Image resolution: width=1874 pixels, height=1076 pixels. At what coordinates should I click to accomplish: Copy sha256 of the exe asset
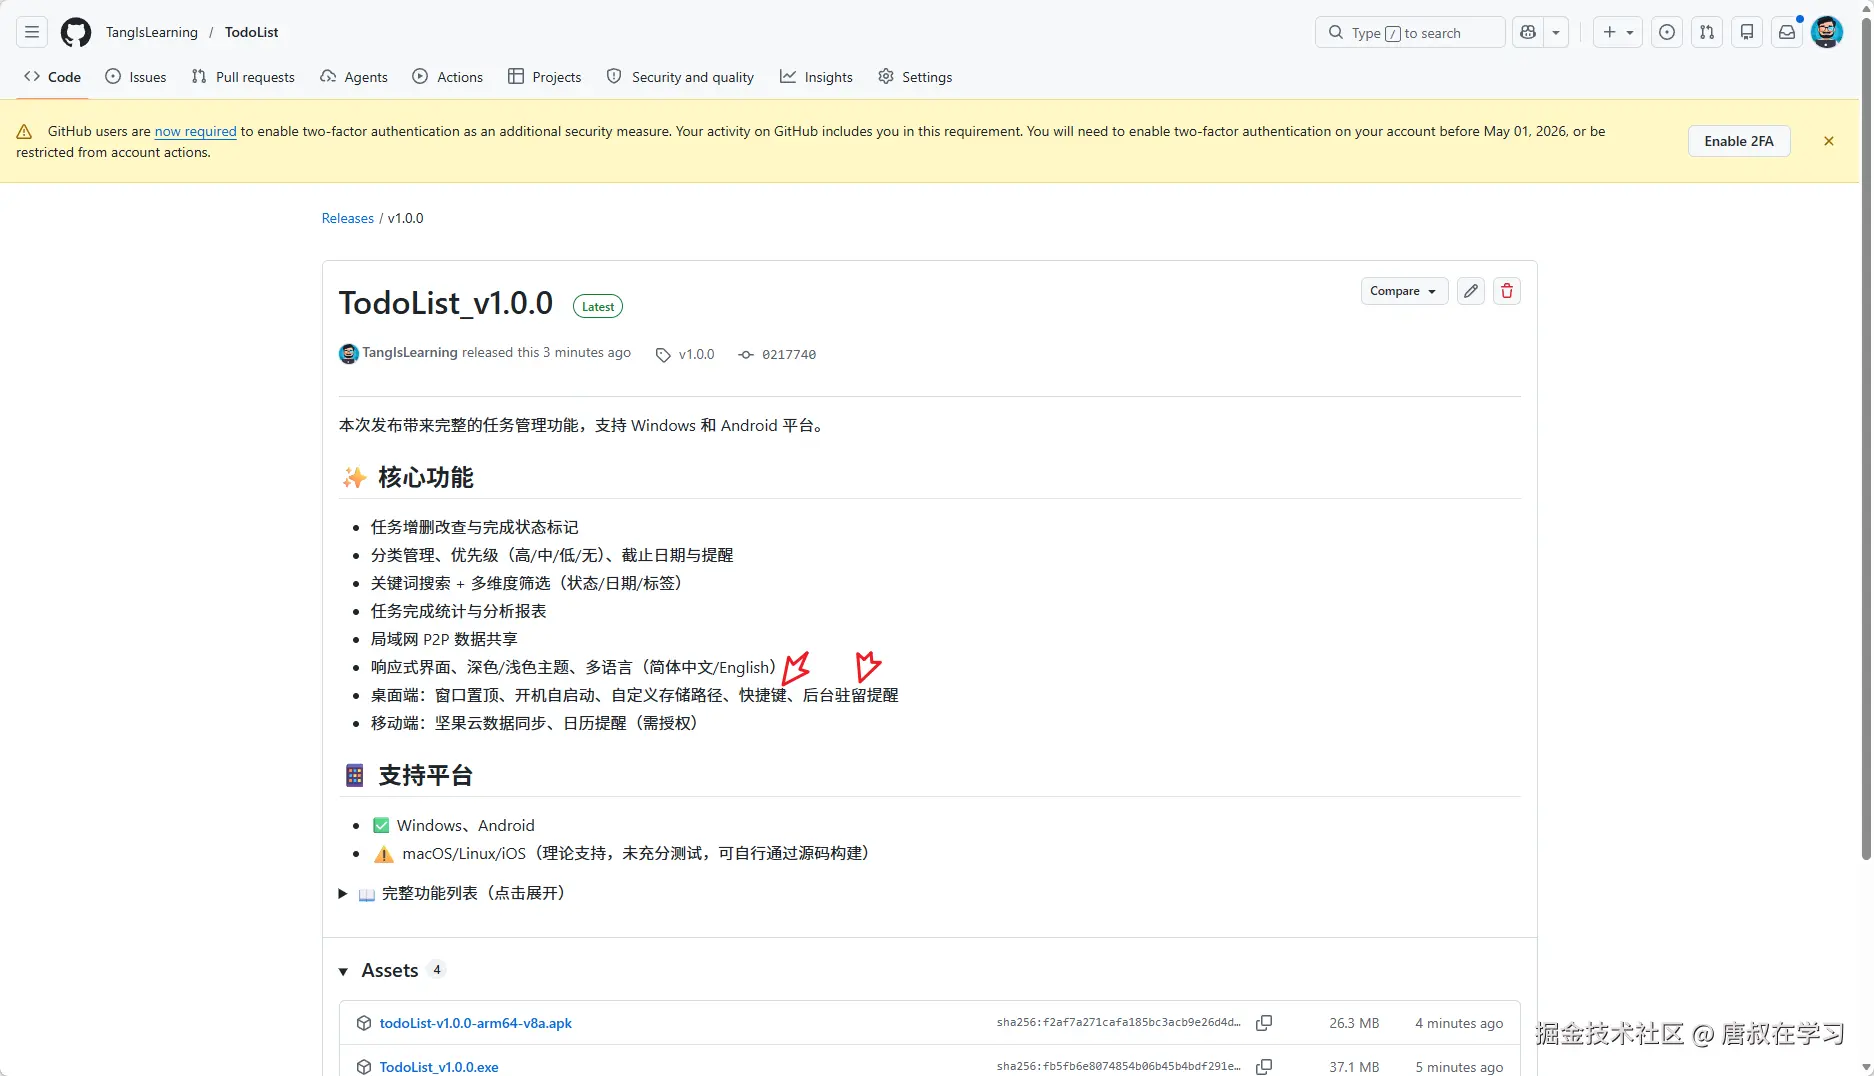coord(1264,1066)
